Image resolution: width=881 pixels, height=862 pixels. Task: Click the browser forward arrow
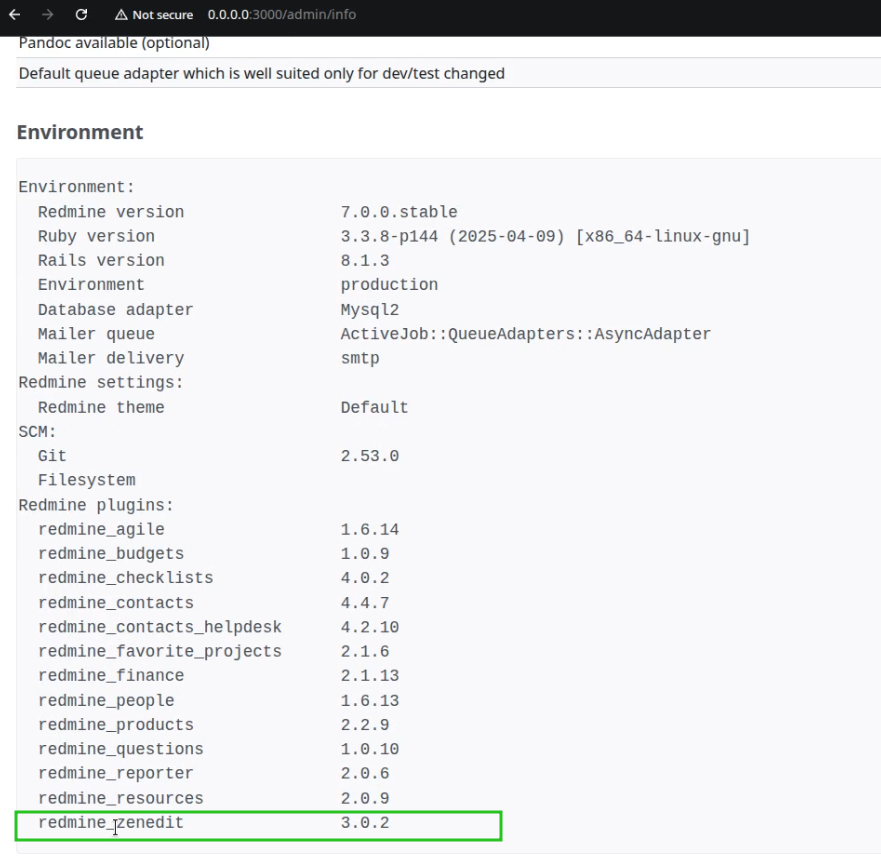pyautogui.click(x=48, y=15)
